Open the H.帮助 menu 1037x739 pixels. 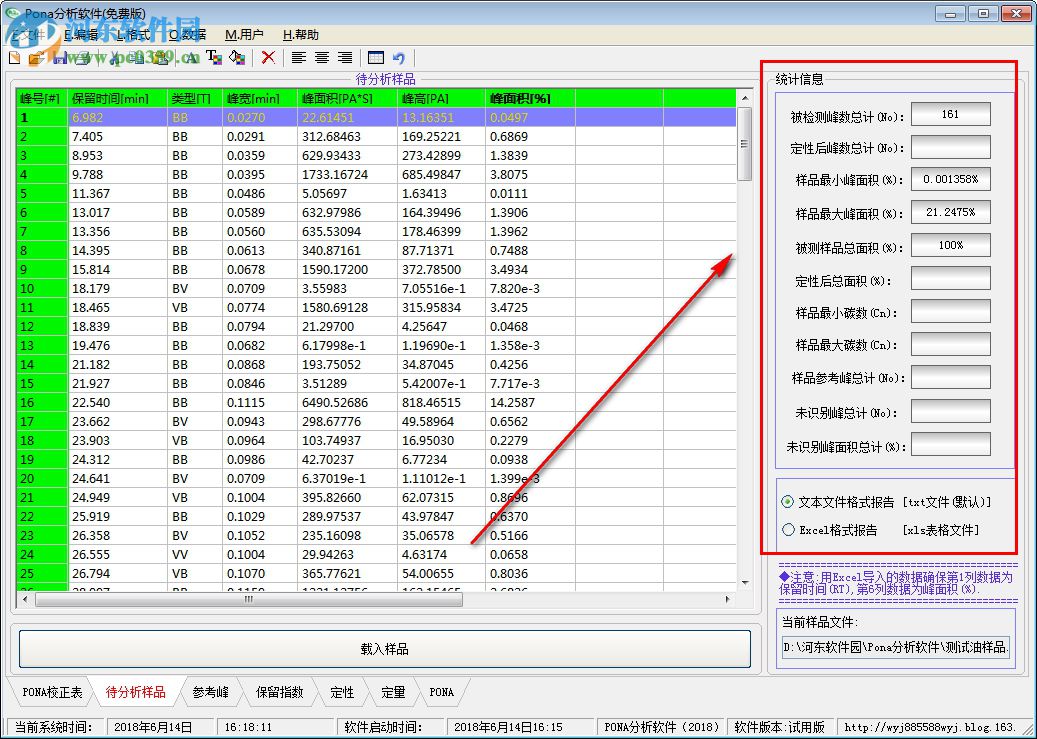coord(300,35)
